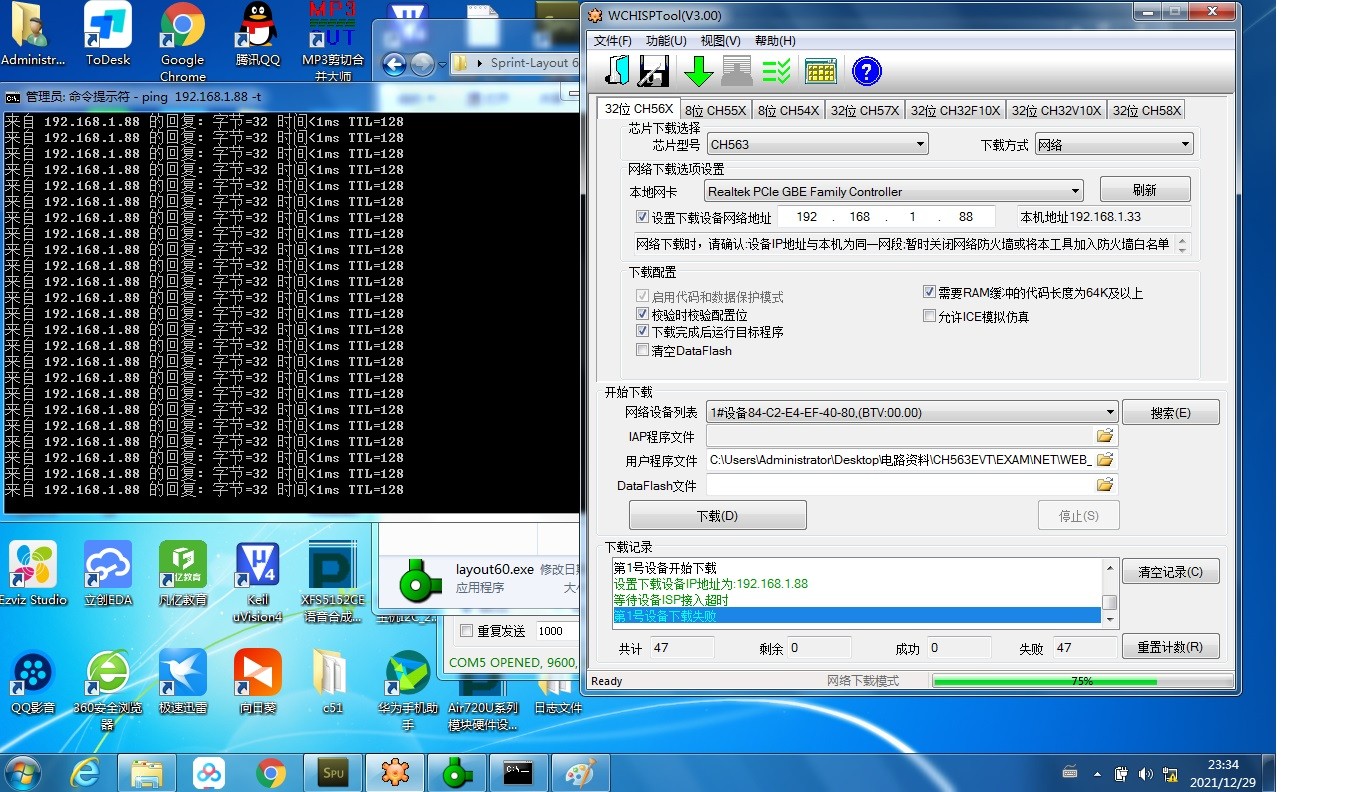Image resolution: width=1360 pixels, height=792 pixels.
Task: Click the green checklist verify toolbar icon
Action: click(776, 71)
